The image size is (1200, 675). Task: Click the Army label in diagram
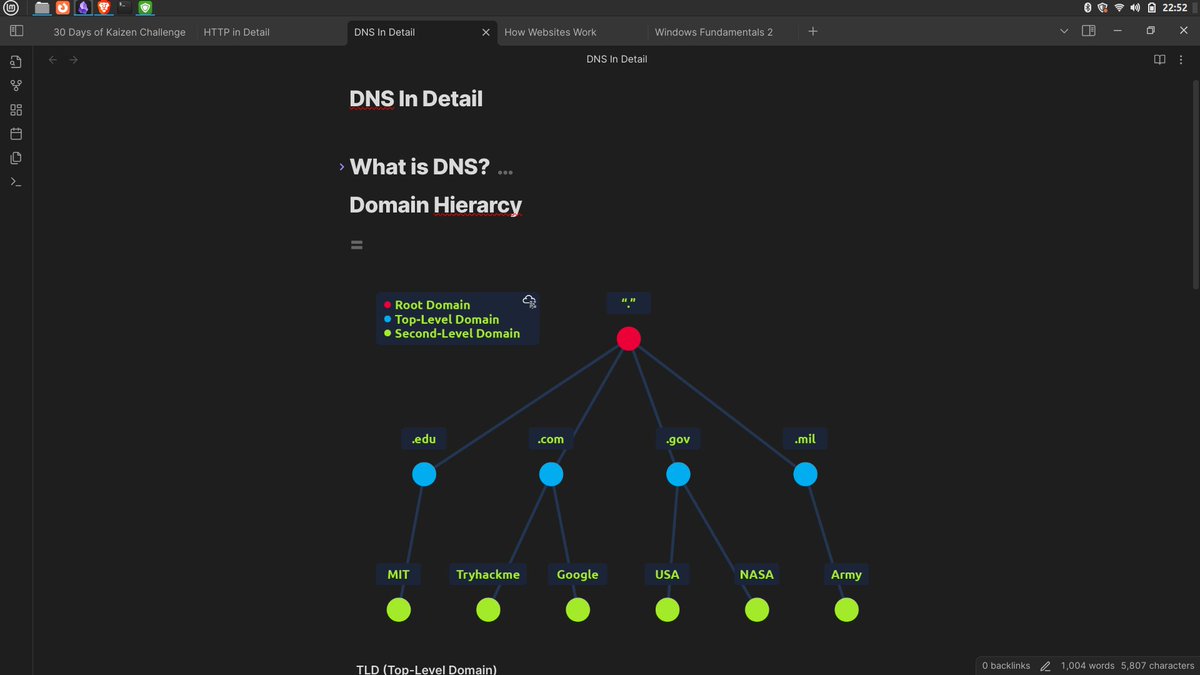point(846,574)
